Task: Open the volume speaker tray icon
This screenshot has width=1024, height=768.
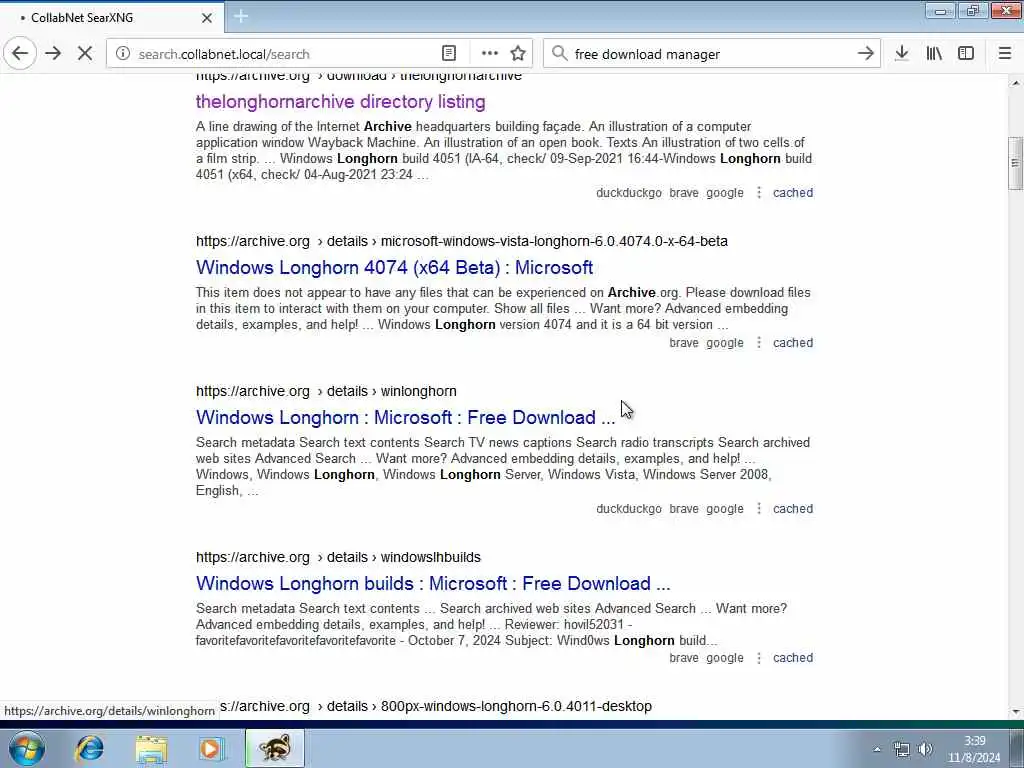Action: [x=925, y=750]
